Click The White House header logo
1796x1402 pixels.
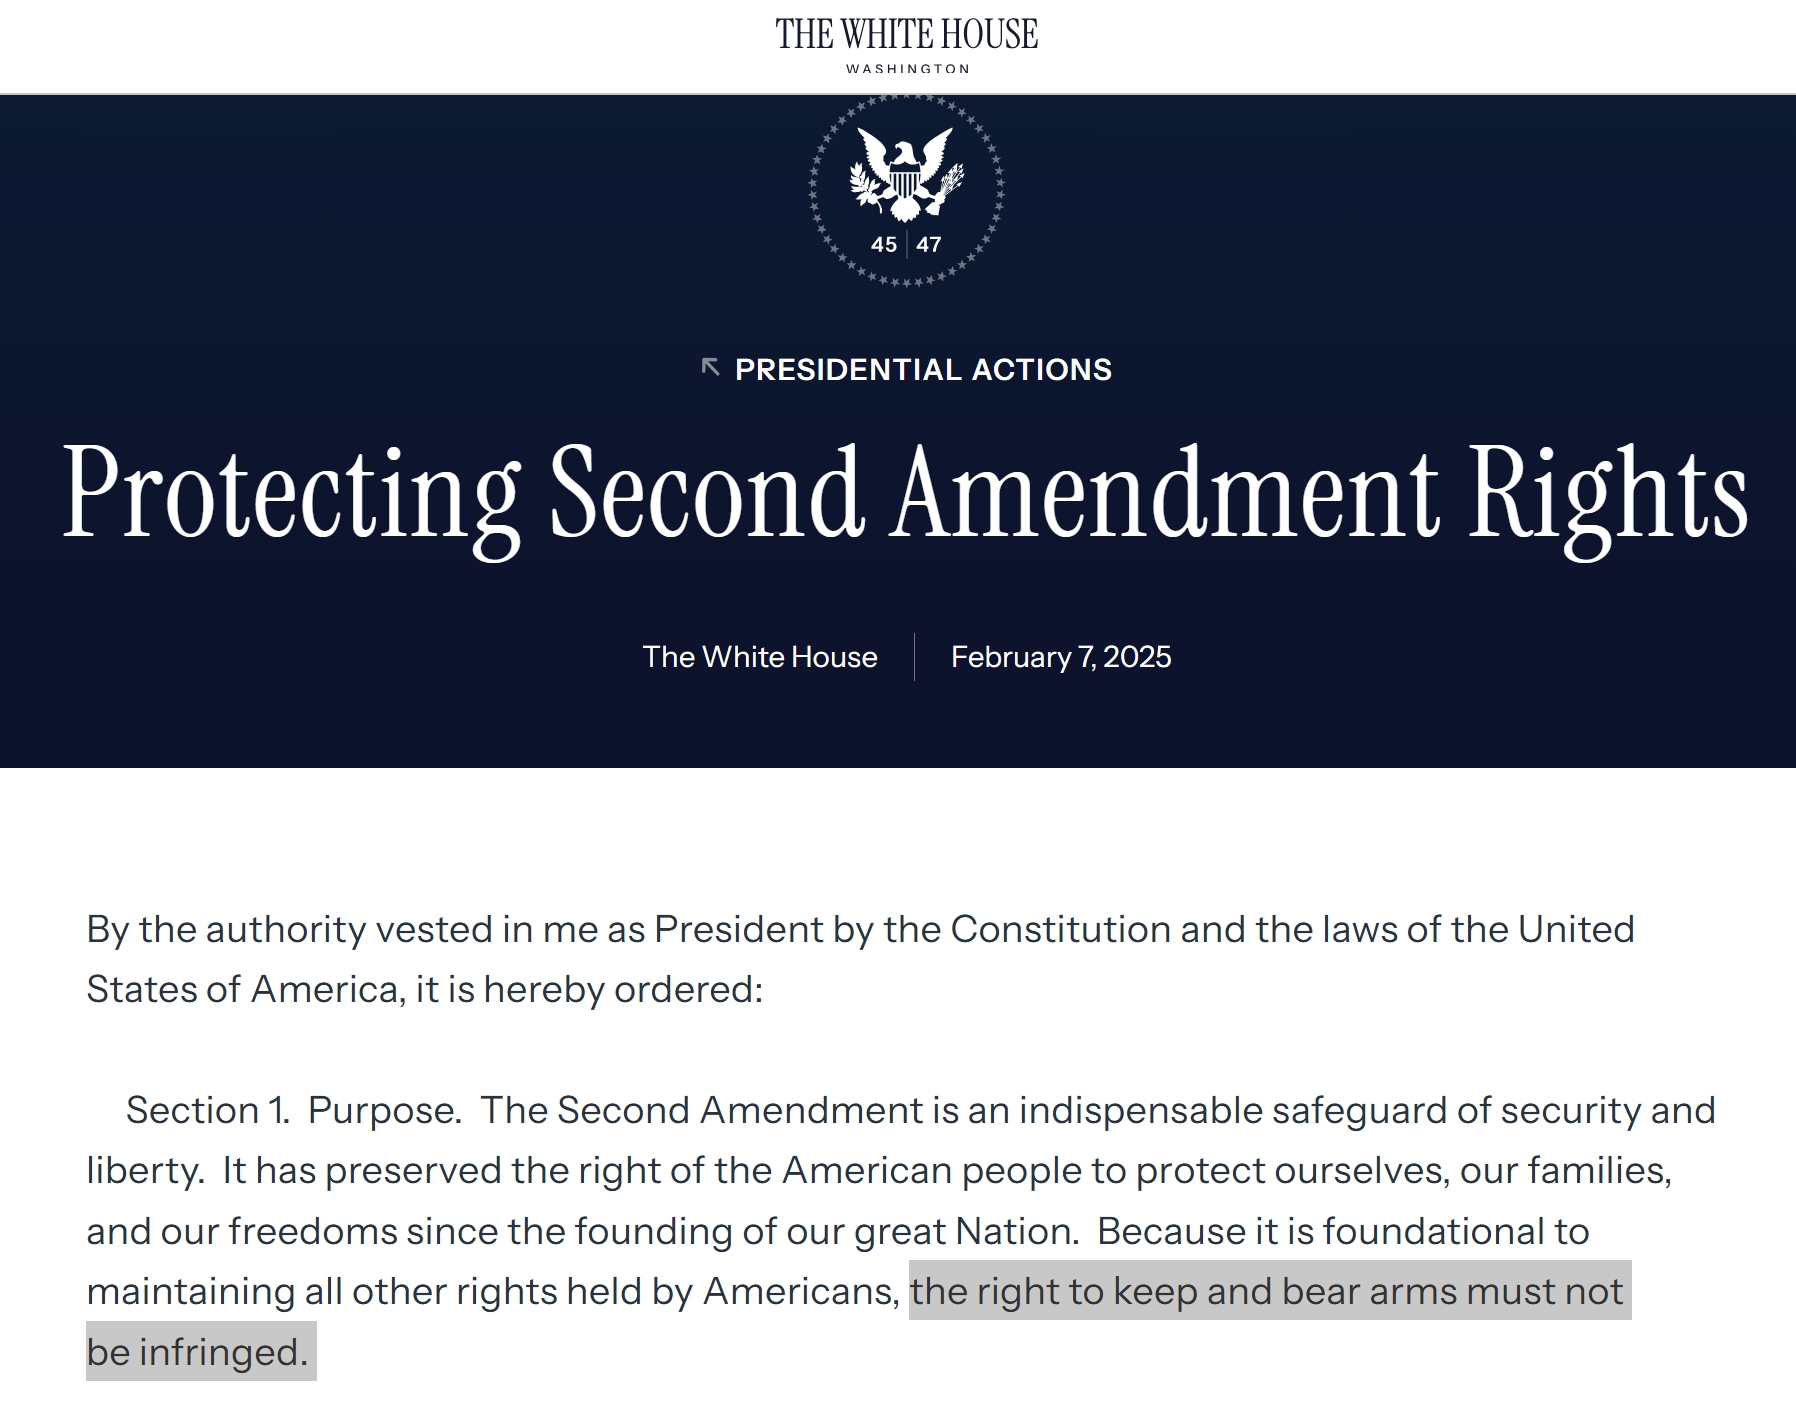[906, 35]
